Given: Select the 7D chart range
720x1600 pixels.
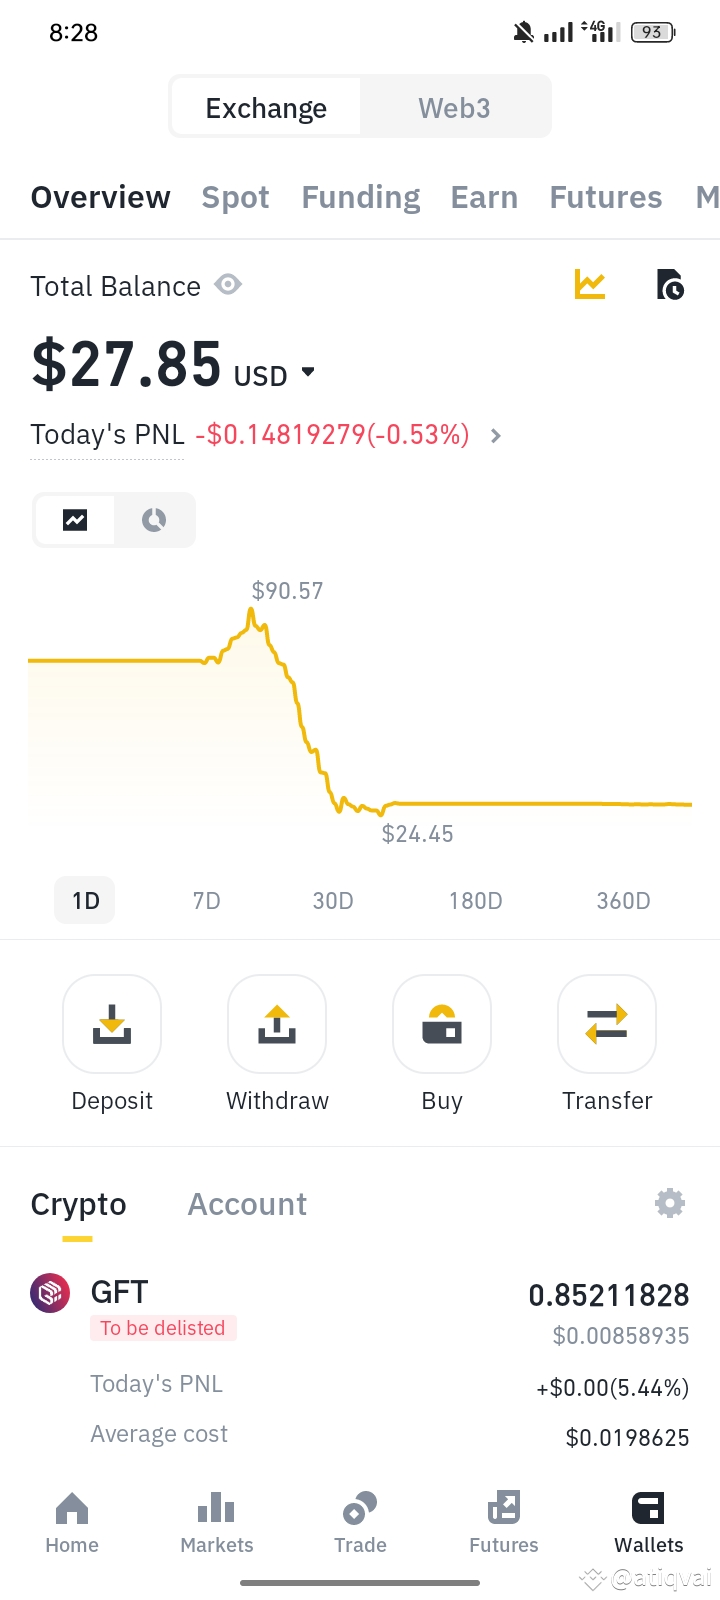Looking at the screenshot, I should tap(207, 901).
